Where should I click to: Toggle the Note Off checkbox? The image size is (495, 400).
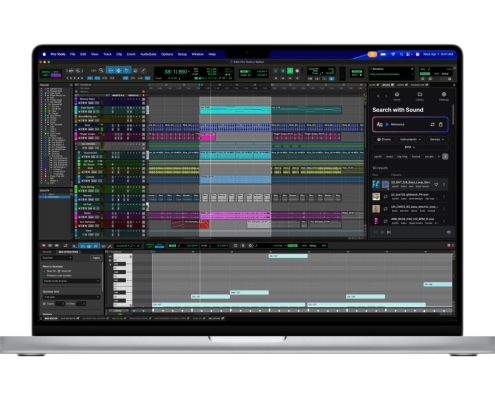click(60, 271)
